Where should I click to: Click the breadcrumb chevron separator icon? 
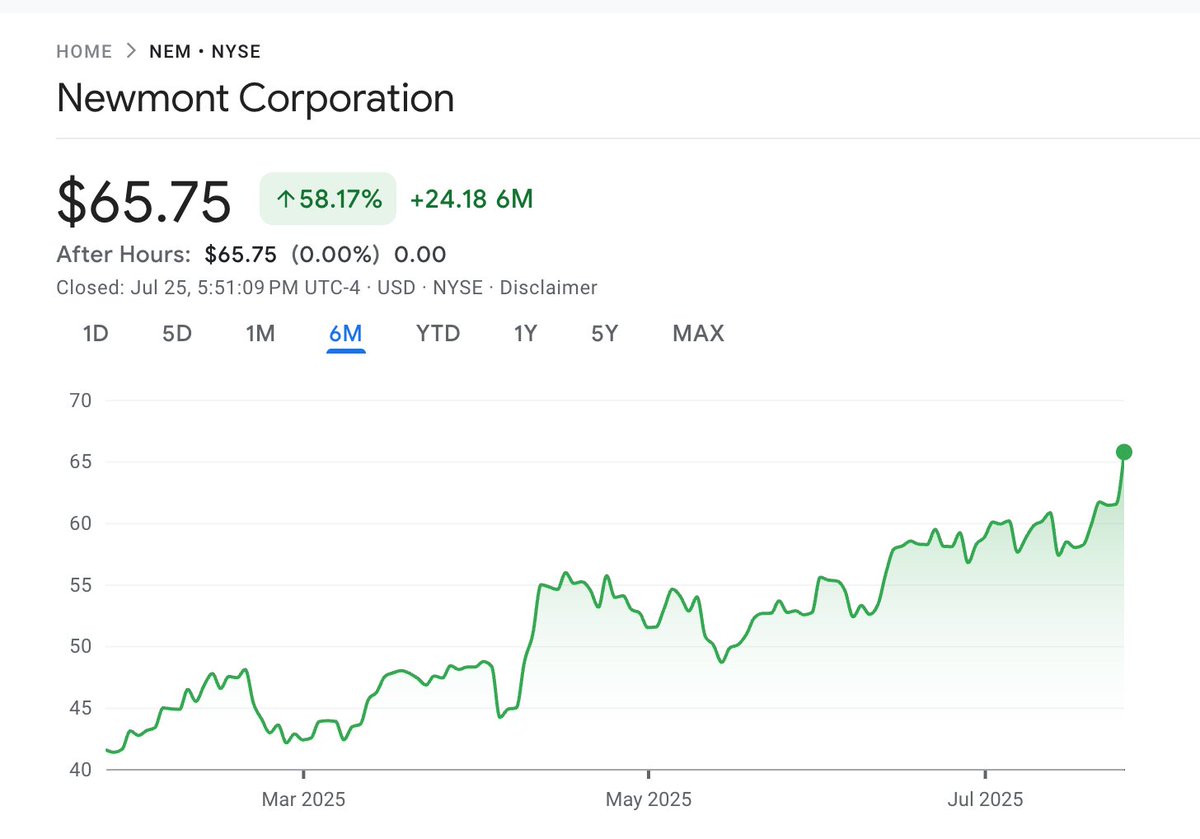point(131,52)
